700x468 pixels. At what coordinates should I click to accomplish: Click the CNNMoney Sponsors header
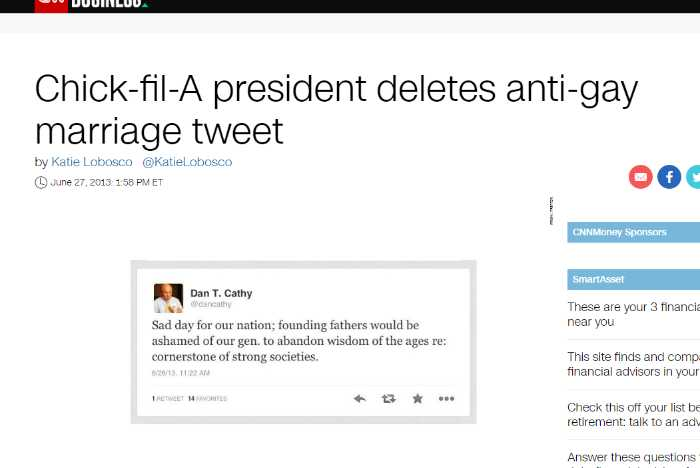point(619,232)
